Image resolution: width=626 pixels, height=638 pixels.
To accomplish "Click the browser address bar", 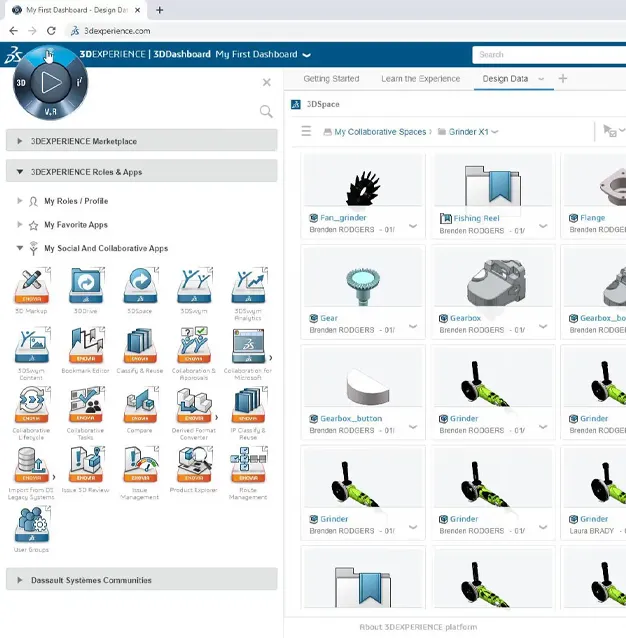I will (346, 31).
